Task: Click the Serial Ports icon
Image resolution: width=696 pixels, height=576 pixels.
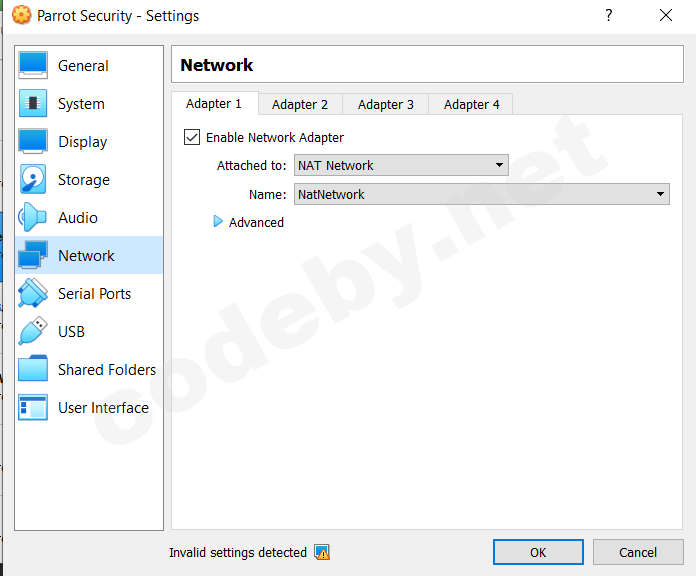Action: click(x=33, y=294)
